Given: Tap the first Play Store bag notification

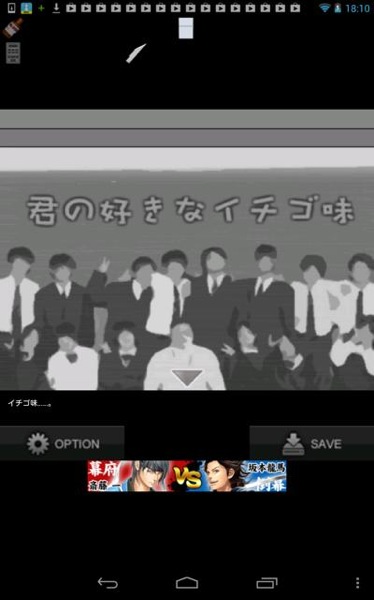Looking at the screenshot, I should pos(71,8).
